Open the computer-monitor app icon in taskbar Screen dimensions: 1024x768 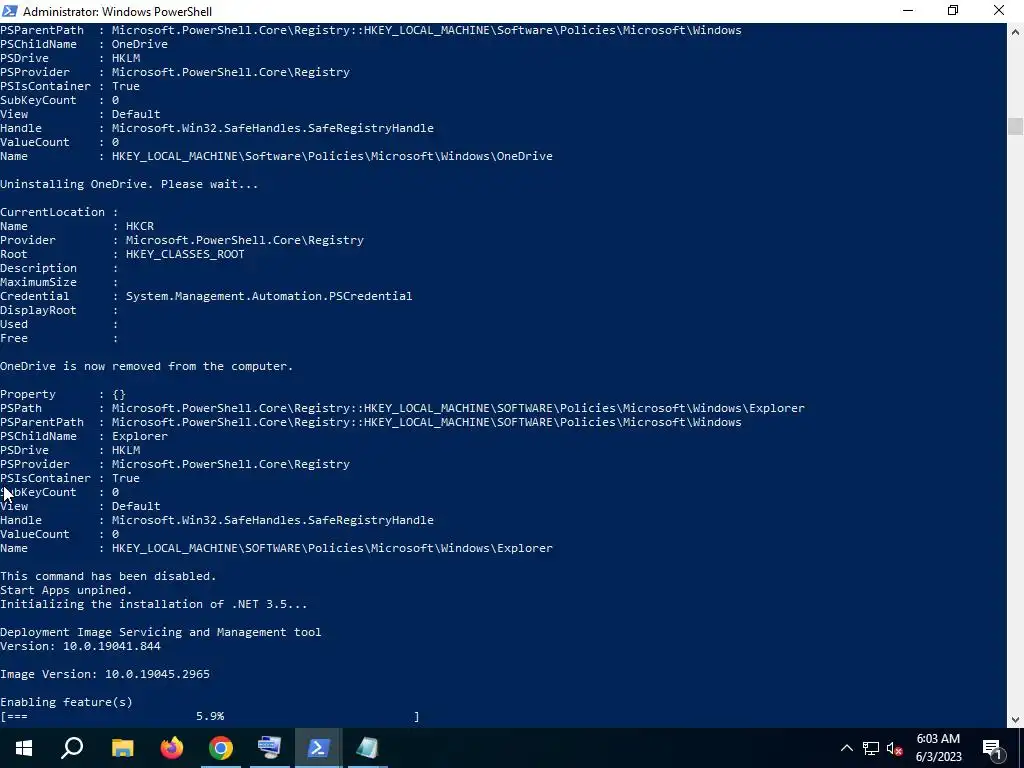point(269,748)
